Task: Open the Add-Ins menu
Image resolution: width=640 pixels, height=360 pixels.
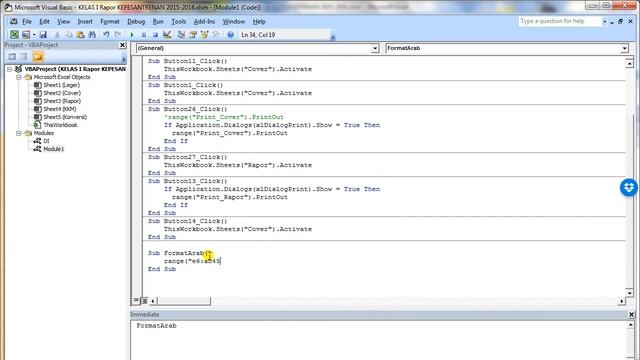Action: point(204,22)
